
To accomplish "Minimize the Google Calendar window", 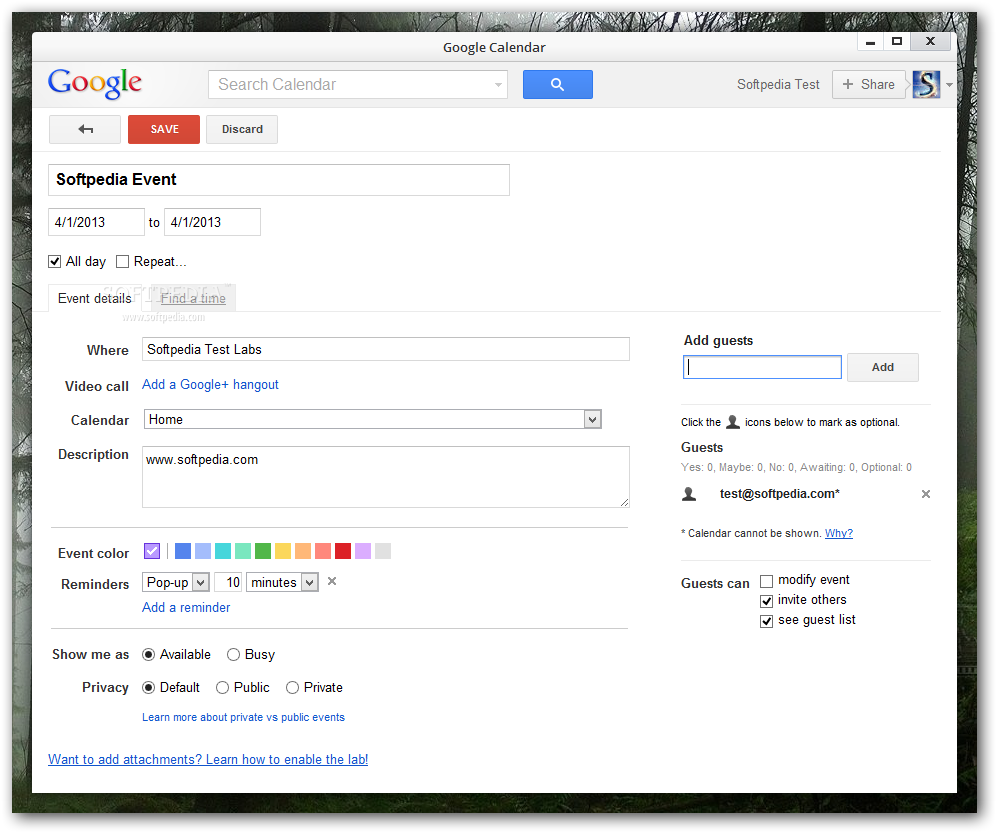I will point(870,42).
